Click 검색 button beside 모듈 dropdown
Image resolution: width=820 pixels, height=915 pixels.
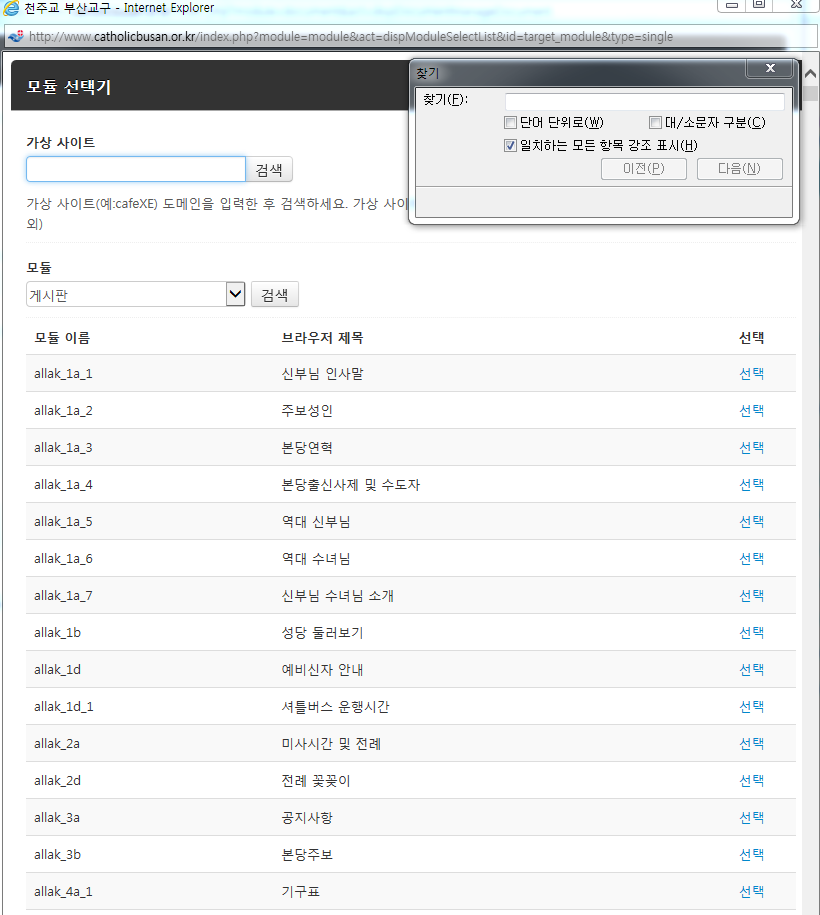tap(275, 295)
